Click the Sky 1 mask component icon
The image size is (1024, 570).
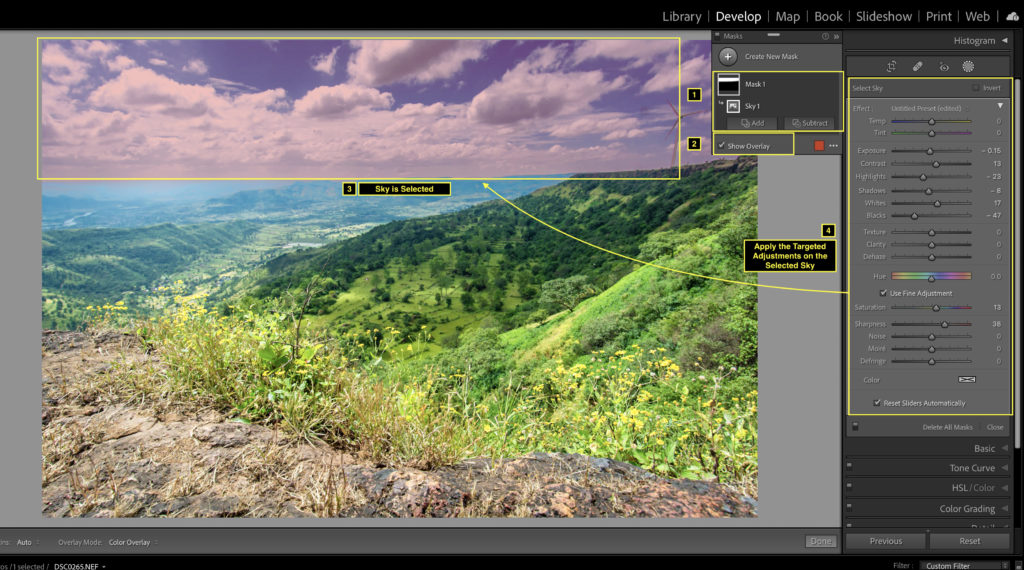733,106
